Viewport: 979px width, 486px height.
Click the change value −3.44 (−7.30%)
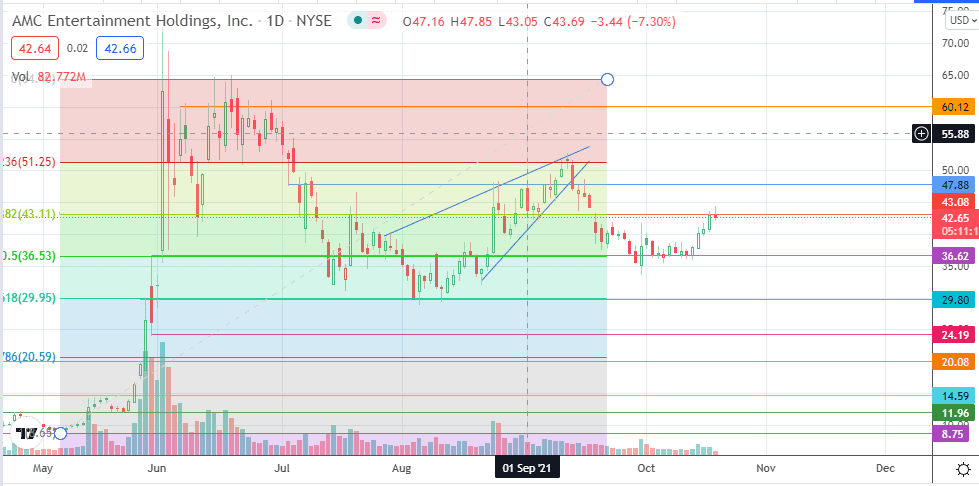(x=632, y=22)
